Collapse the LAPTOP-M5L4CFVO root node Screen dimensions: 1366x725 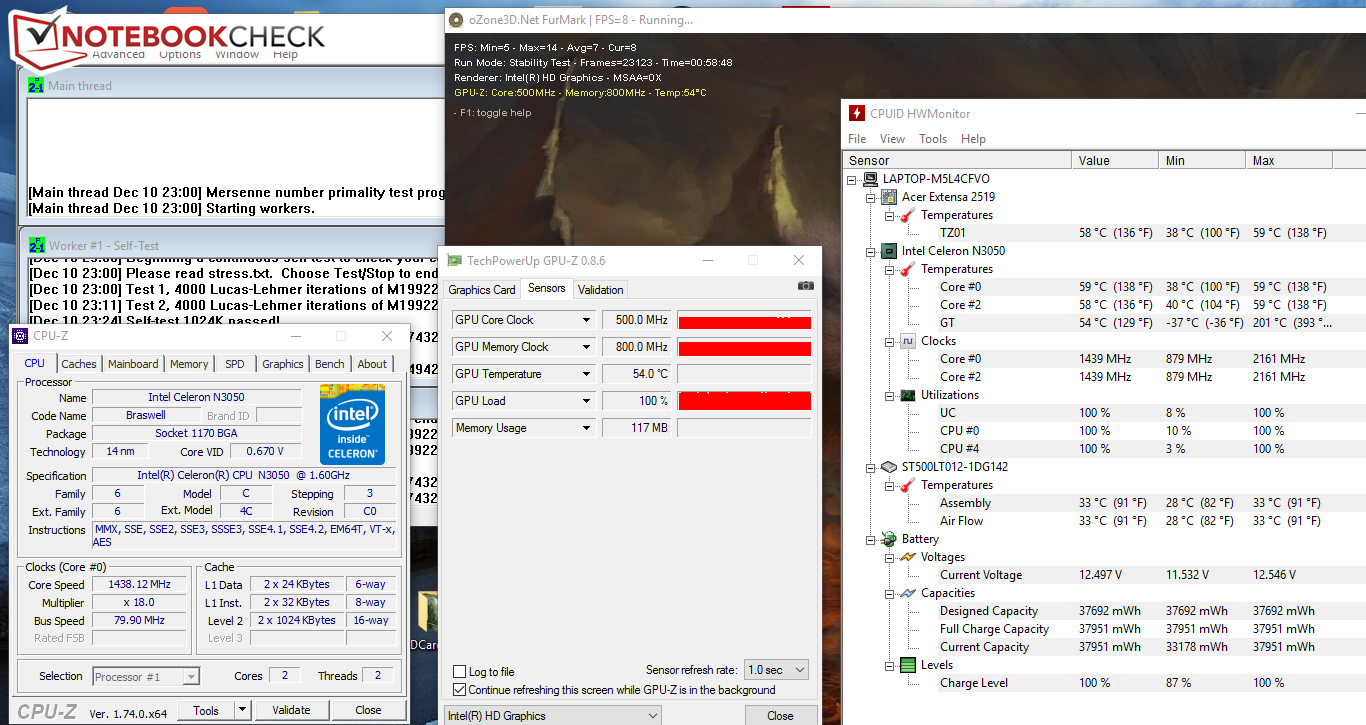coord(853,179)
